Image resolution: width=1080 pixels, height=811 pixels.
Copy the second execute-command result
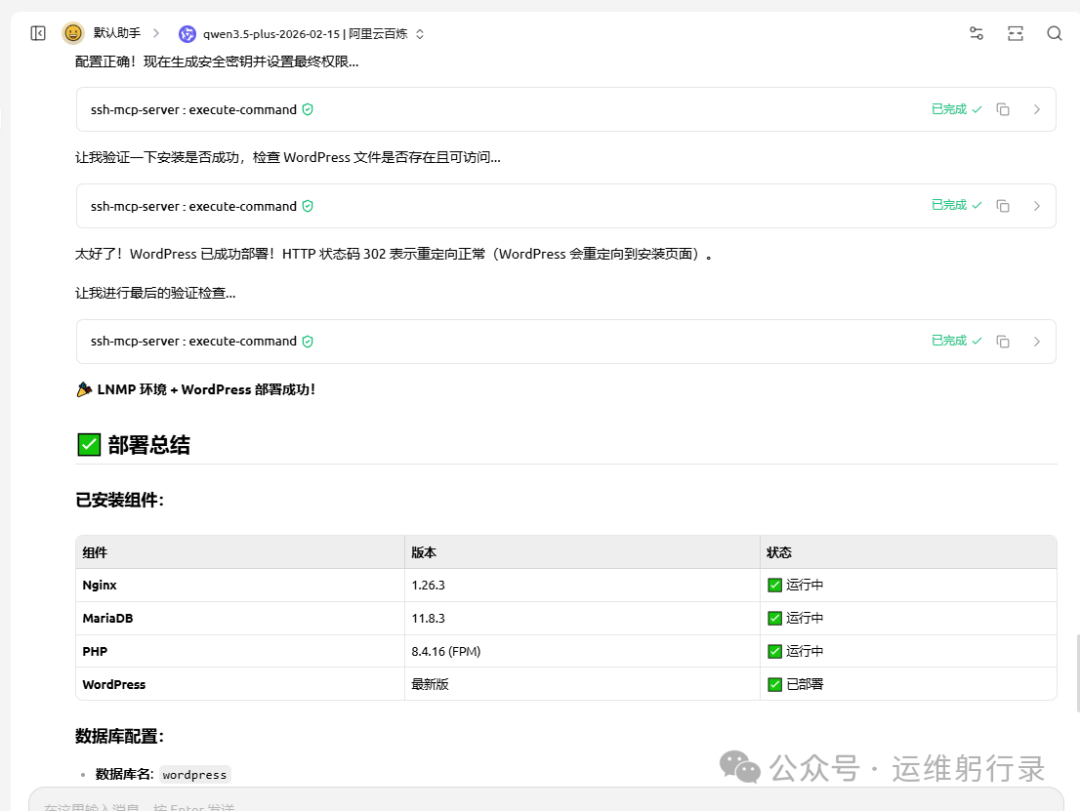tap(1003, 206)
